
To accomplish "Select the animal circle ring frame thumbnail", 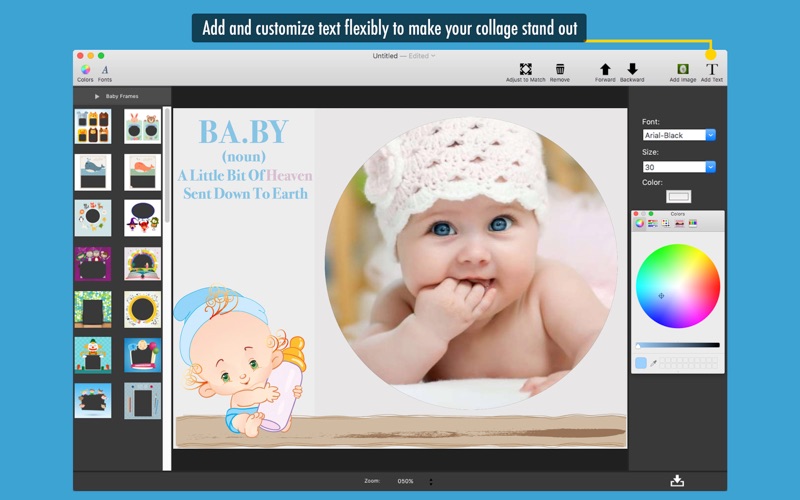I will pyautogui.click(x=93, y=218).
